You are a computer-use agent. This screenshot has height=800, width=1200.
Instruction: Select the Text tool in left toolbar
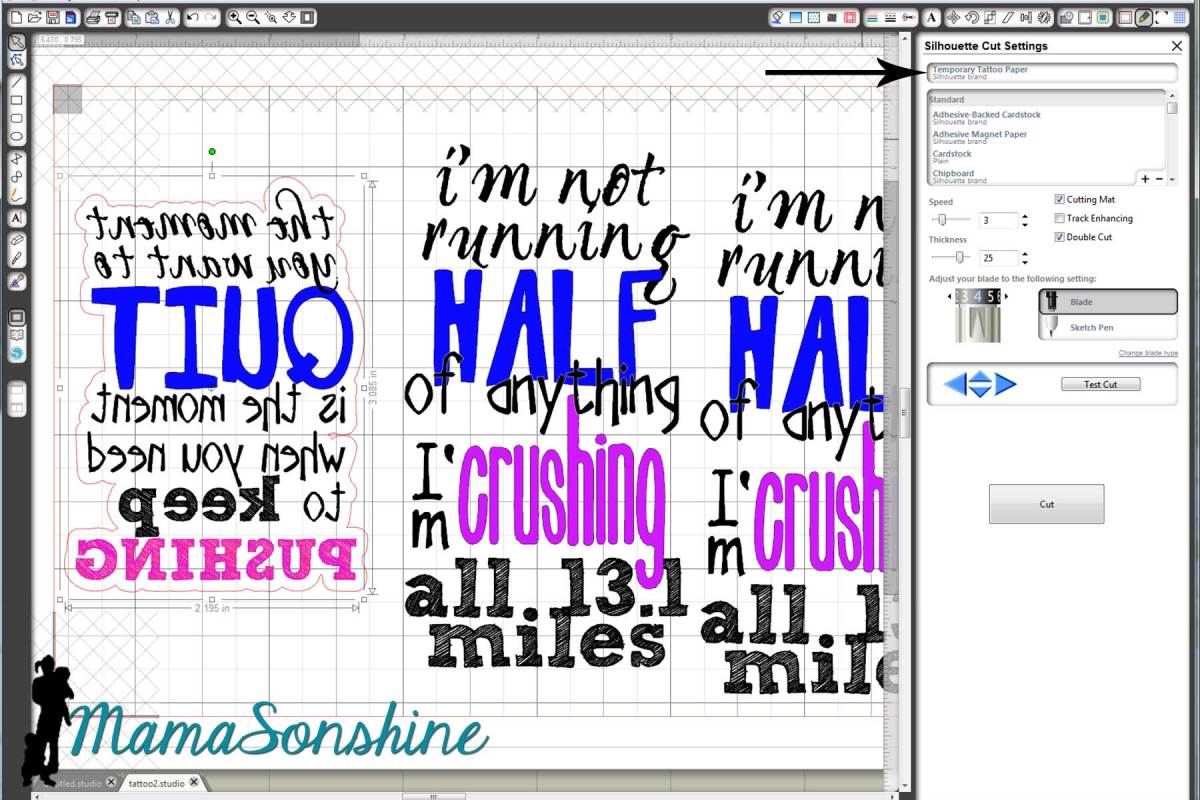(16, 218)
